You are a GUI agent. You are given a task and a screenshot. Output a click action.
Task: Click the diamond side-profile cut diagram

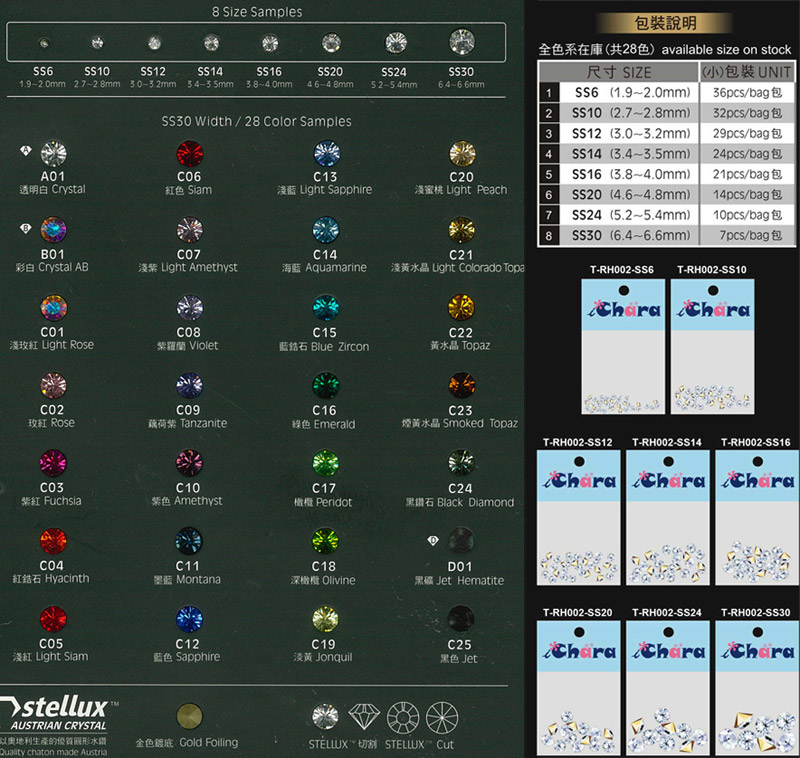[364, 717]
